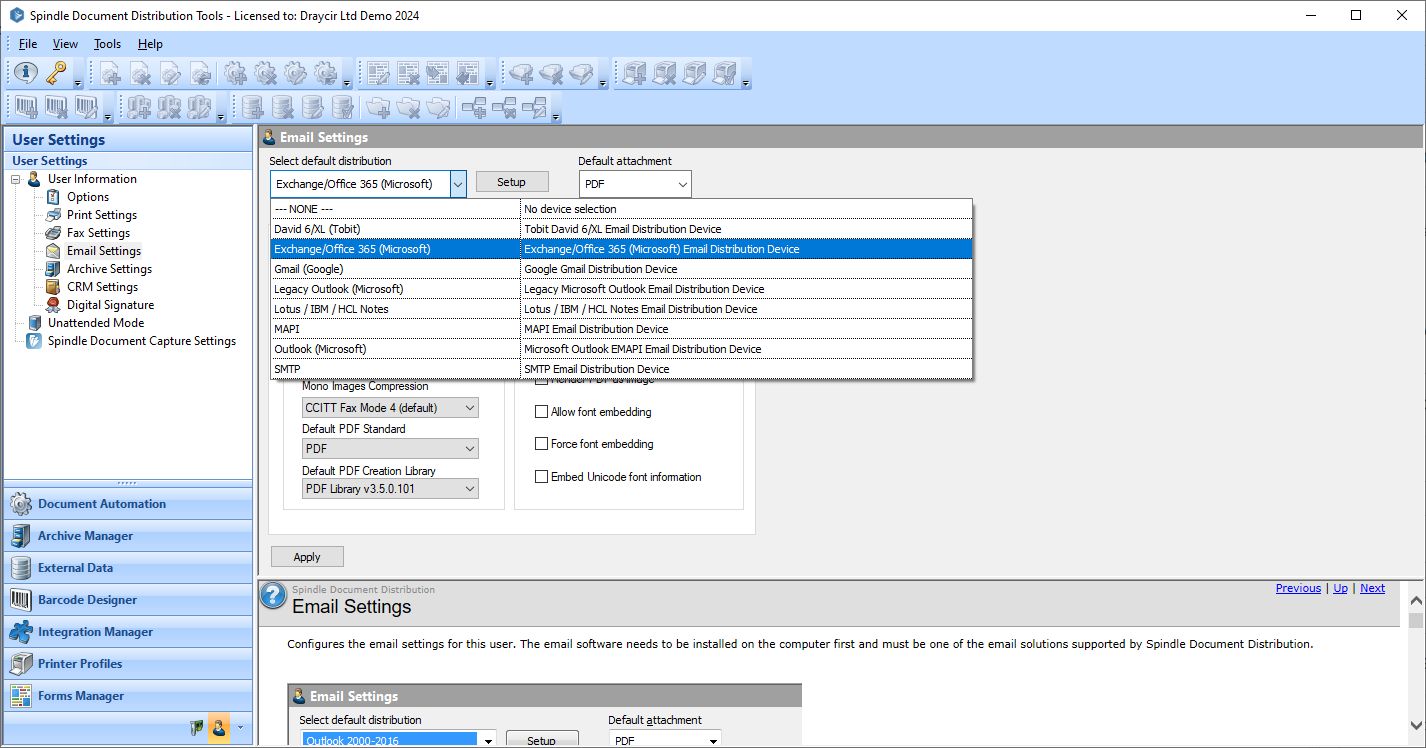Open the Archive Manager panel
This screenshot has width=1426, height=748.
(x=128, y=536)
